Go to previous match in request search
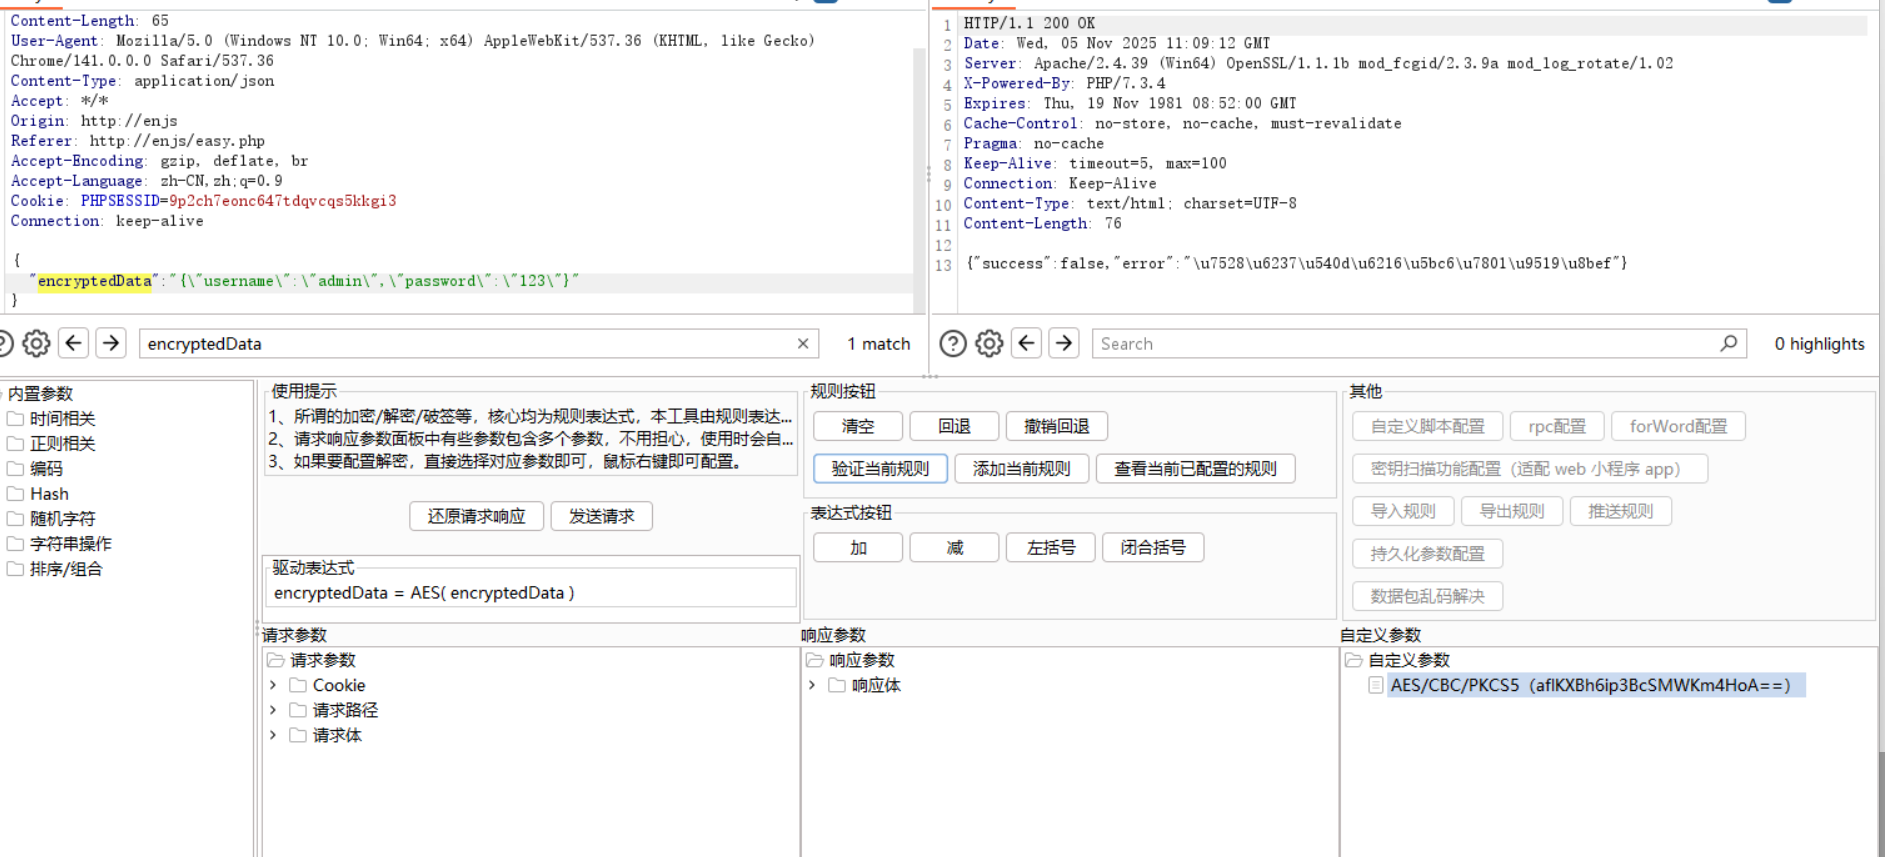Viewport: 1885px width, 857px height. [74, 343]
